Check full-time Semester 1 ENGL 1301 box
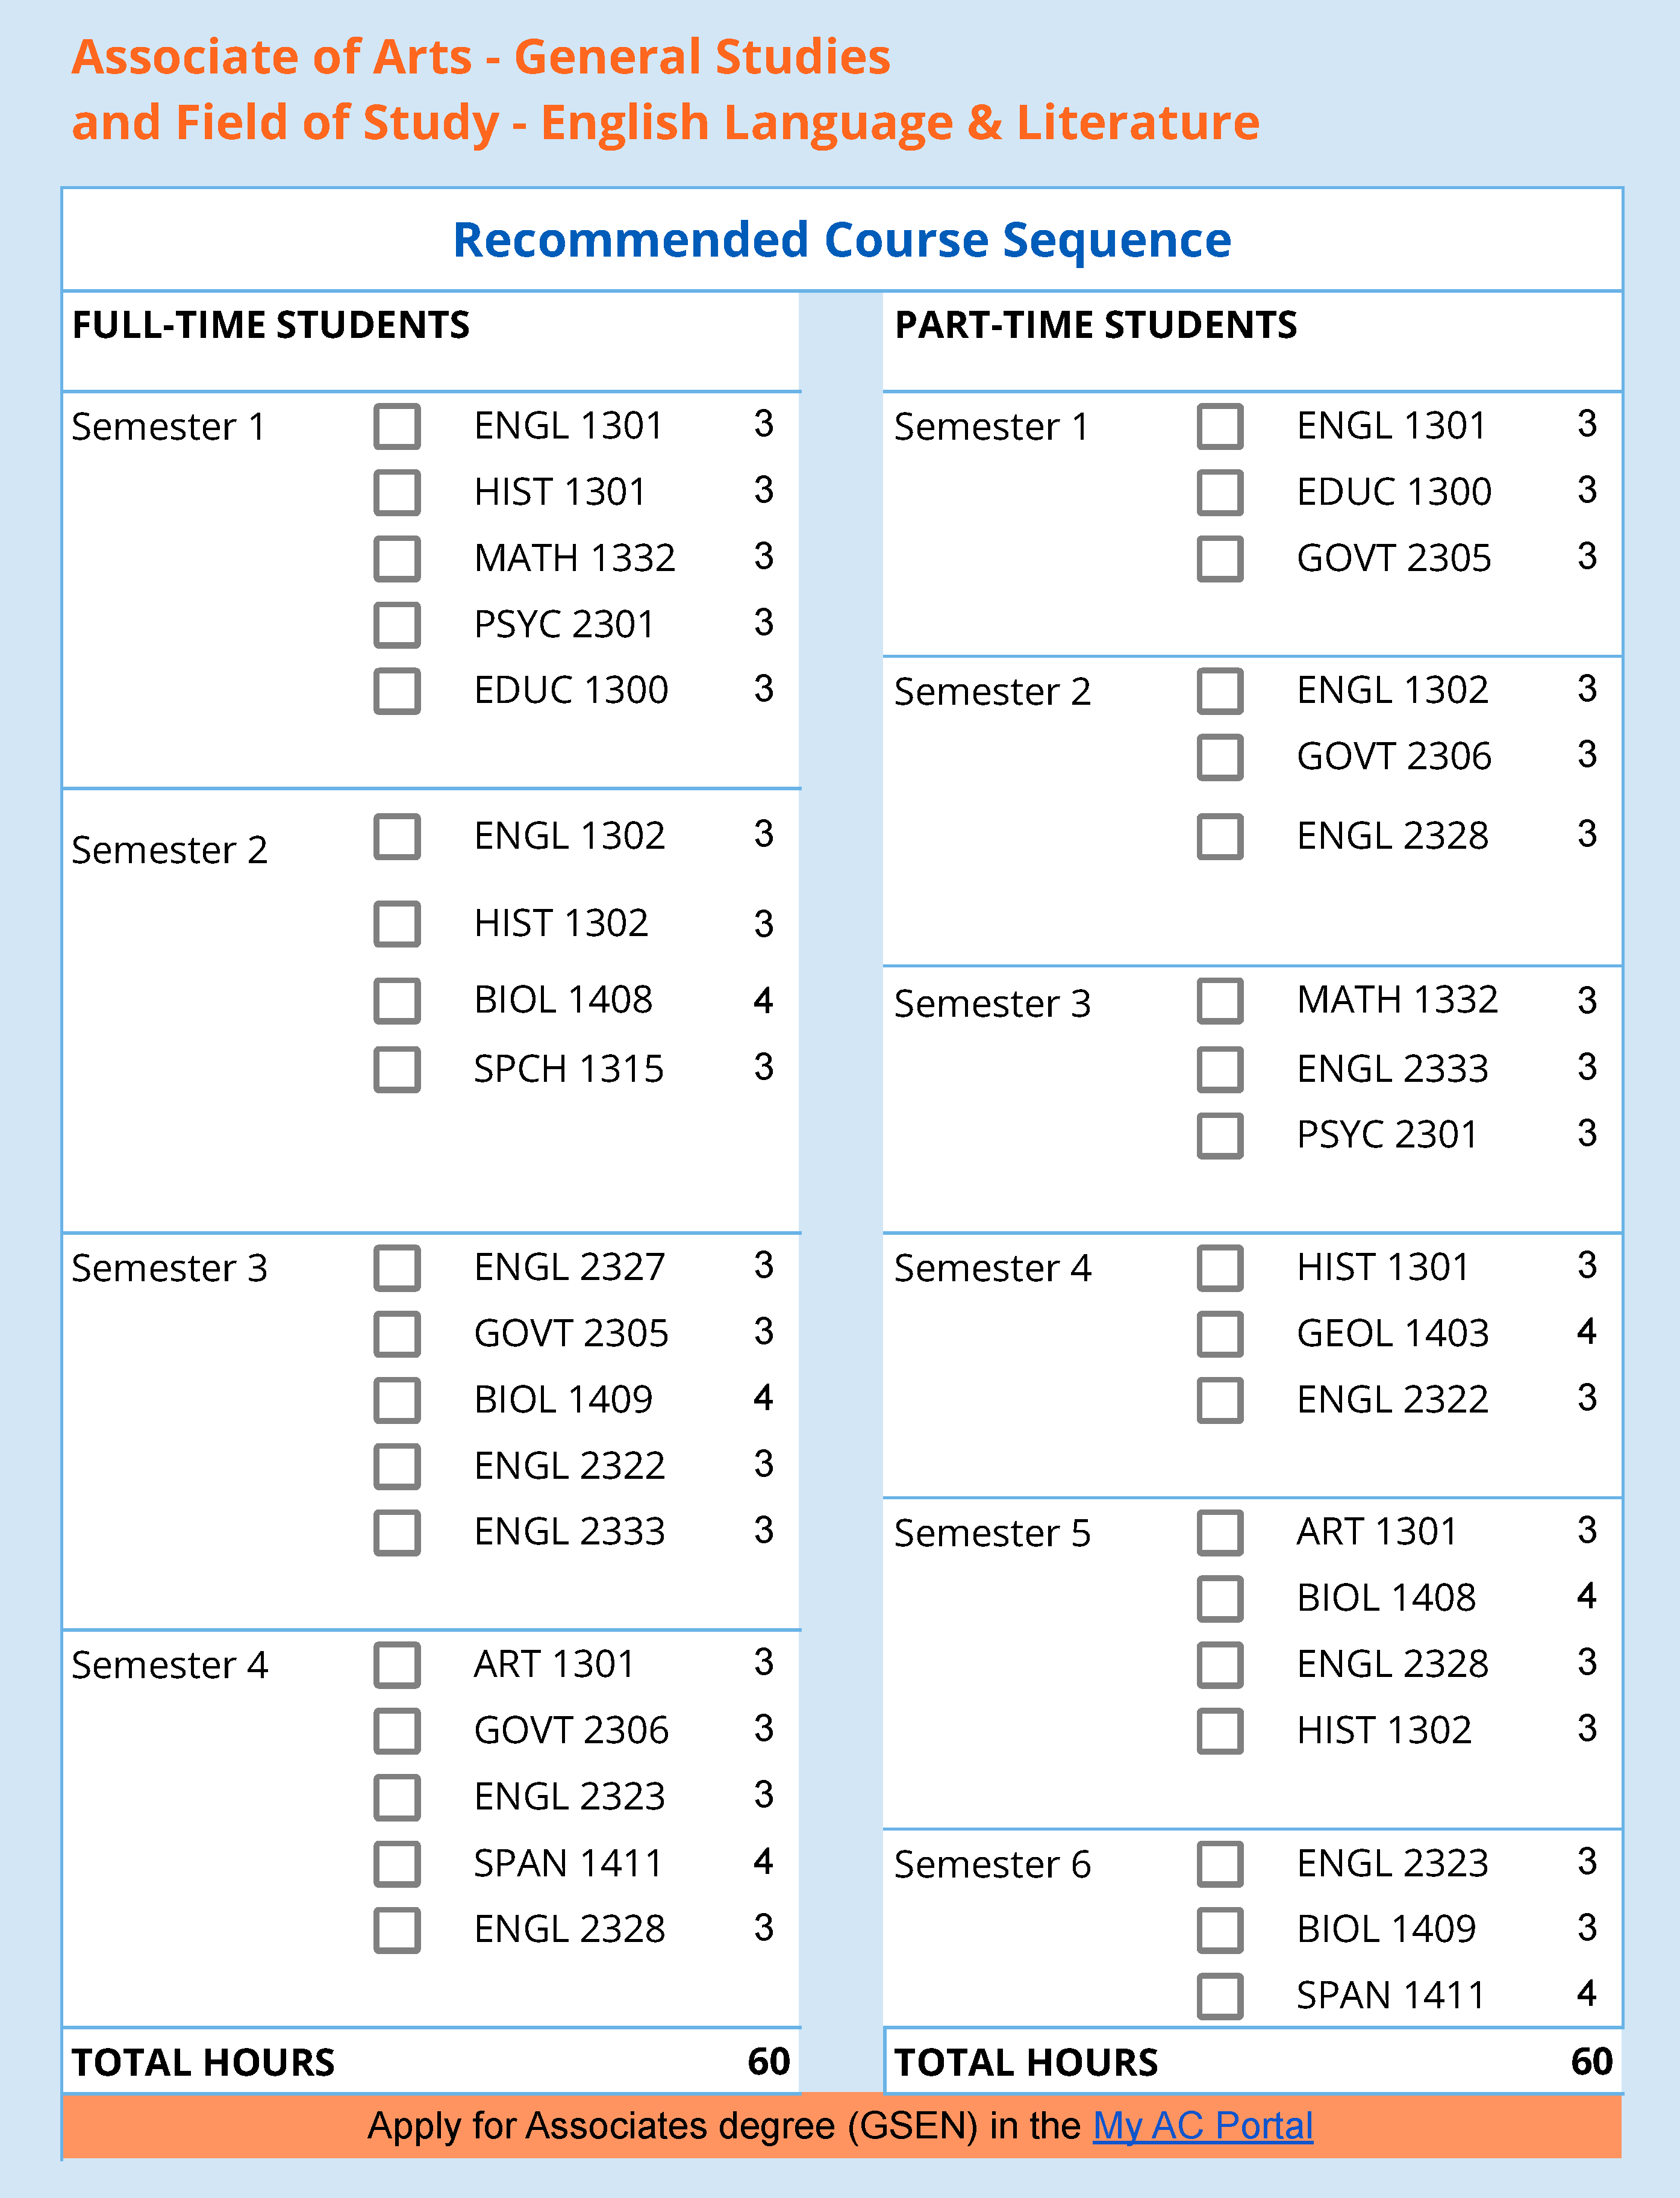Image resolution: width=1680 pixels, height=2198 pixels. [x=397, y=426]
